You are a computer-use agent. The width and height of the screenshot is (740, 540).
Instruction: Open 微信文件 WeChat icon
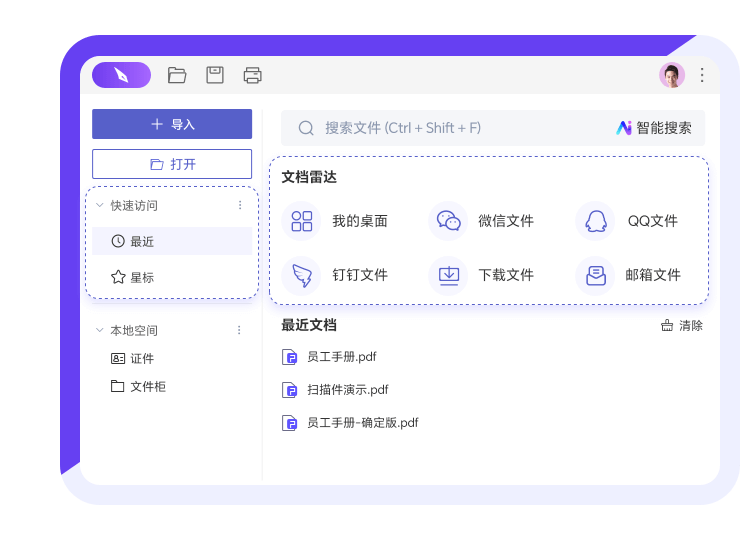[448, 221]
